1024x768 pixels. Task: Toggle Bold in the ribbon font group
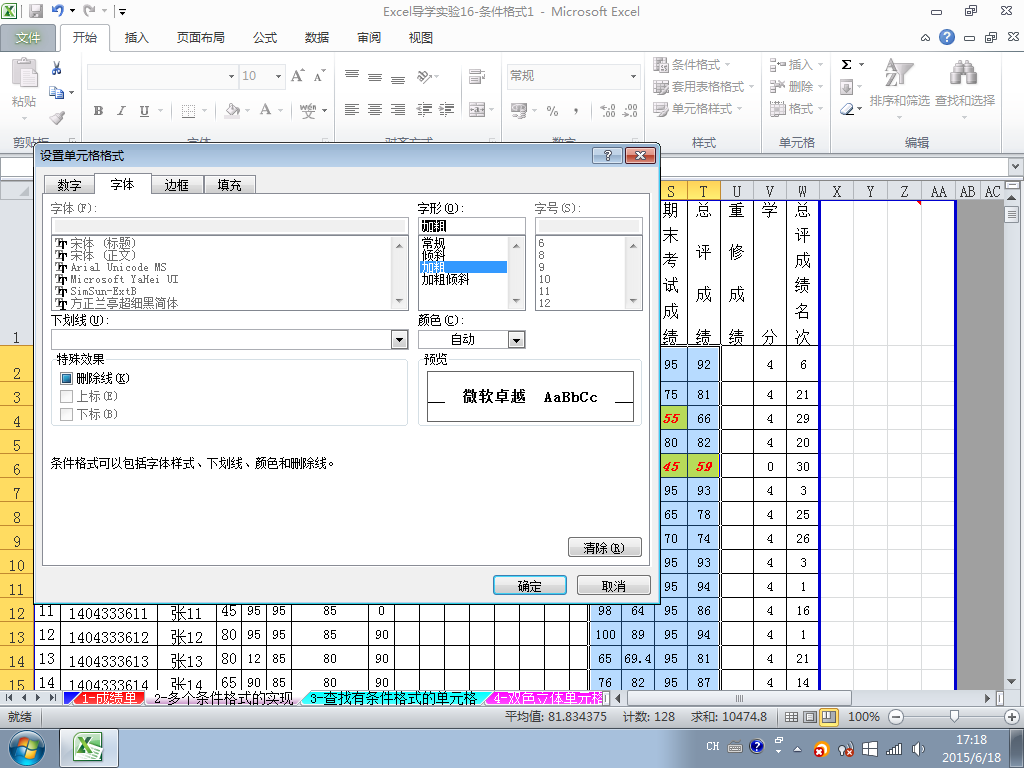click(x=98, y=111)
